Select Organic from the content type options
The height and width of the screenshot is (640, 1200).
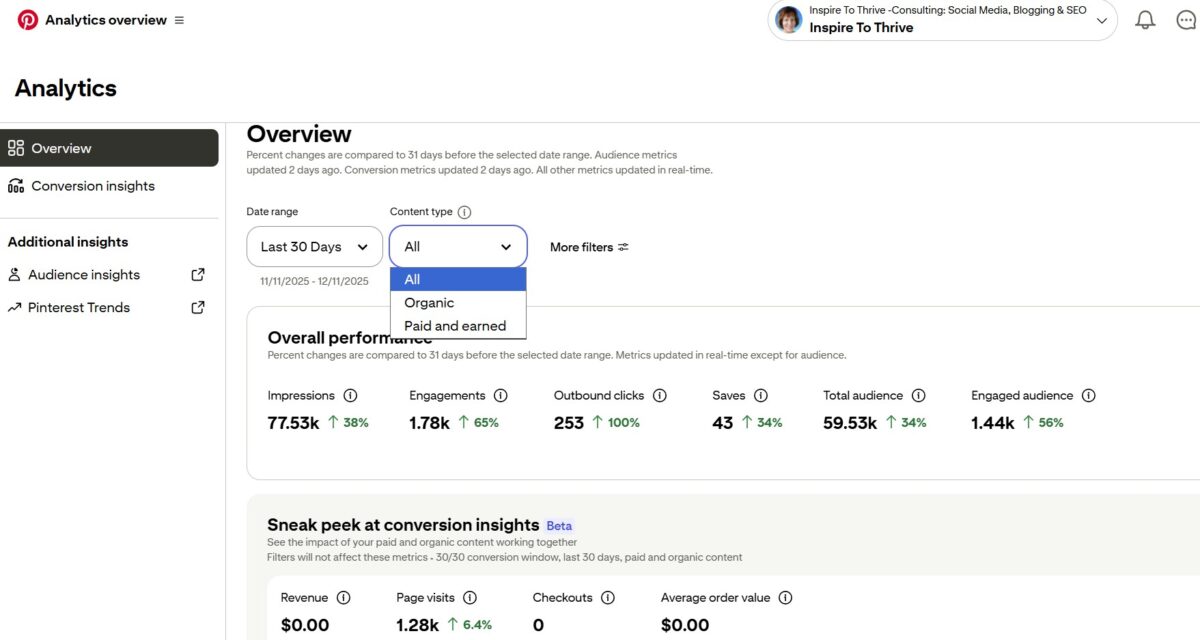(x=429, y=302)
